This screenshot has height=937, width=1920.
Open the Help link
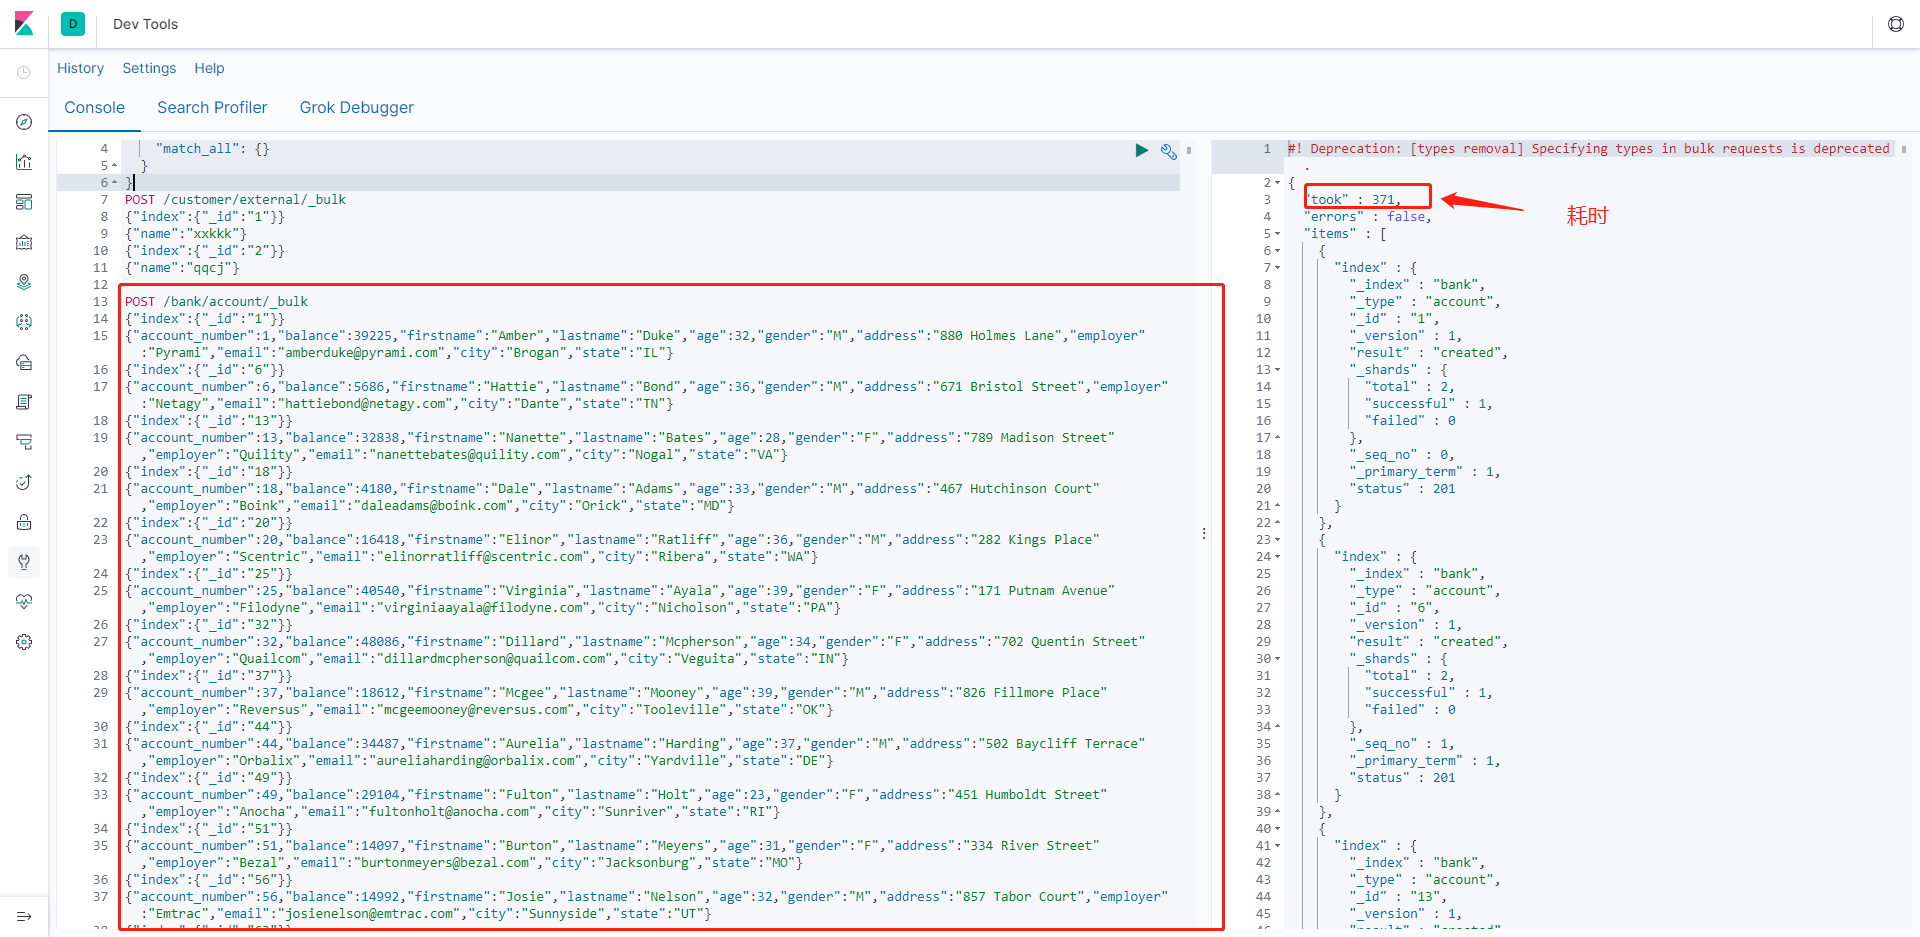209,68
